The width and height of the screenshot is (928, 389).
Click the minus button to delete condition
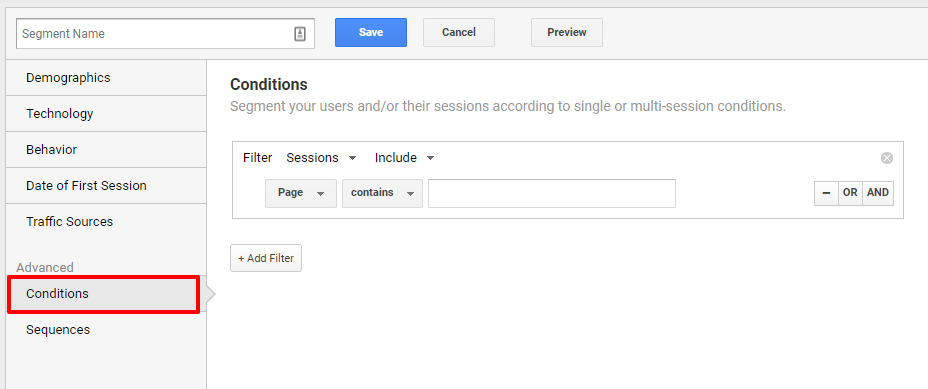[x=826, y=193]
